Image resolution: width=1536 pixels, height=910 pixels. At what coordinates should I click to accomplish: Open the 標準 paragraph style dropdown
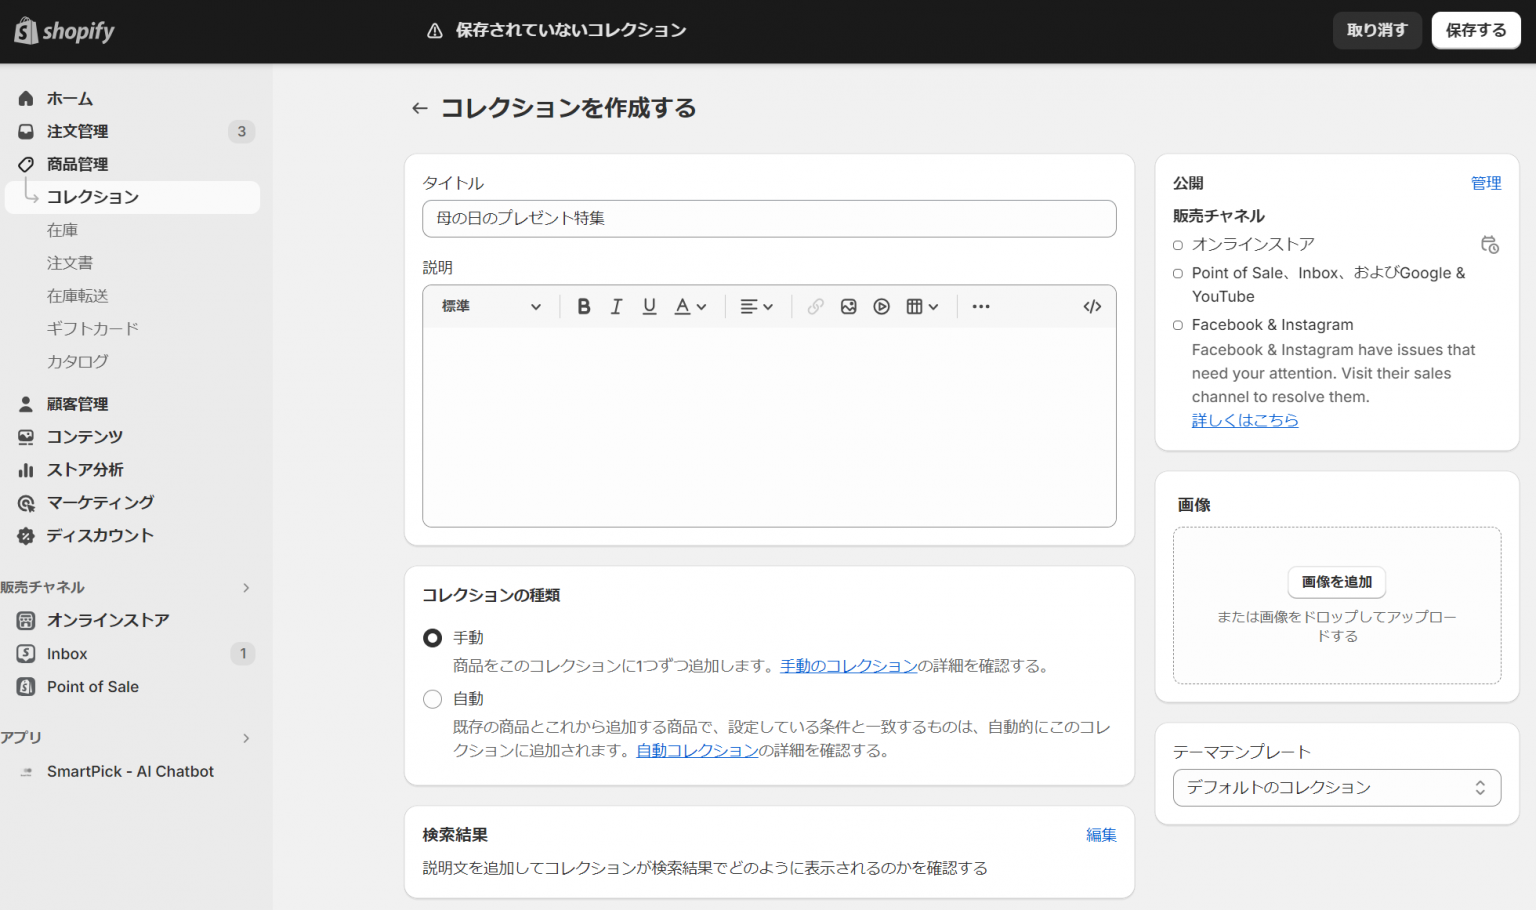coord(490,306)
